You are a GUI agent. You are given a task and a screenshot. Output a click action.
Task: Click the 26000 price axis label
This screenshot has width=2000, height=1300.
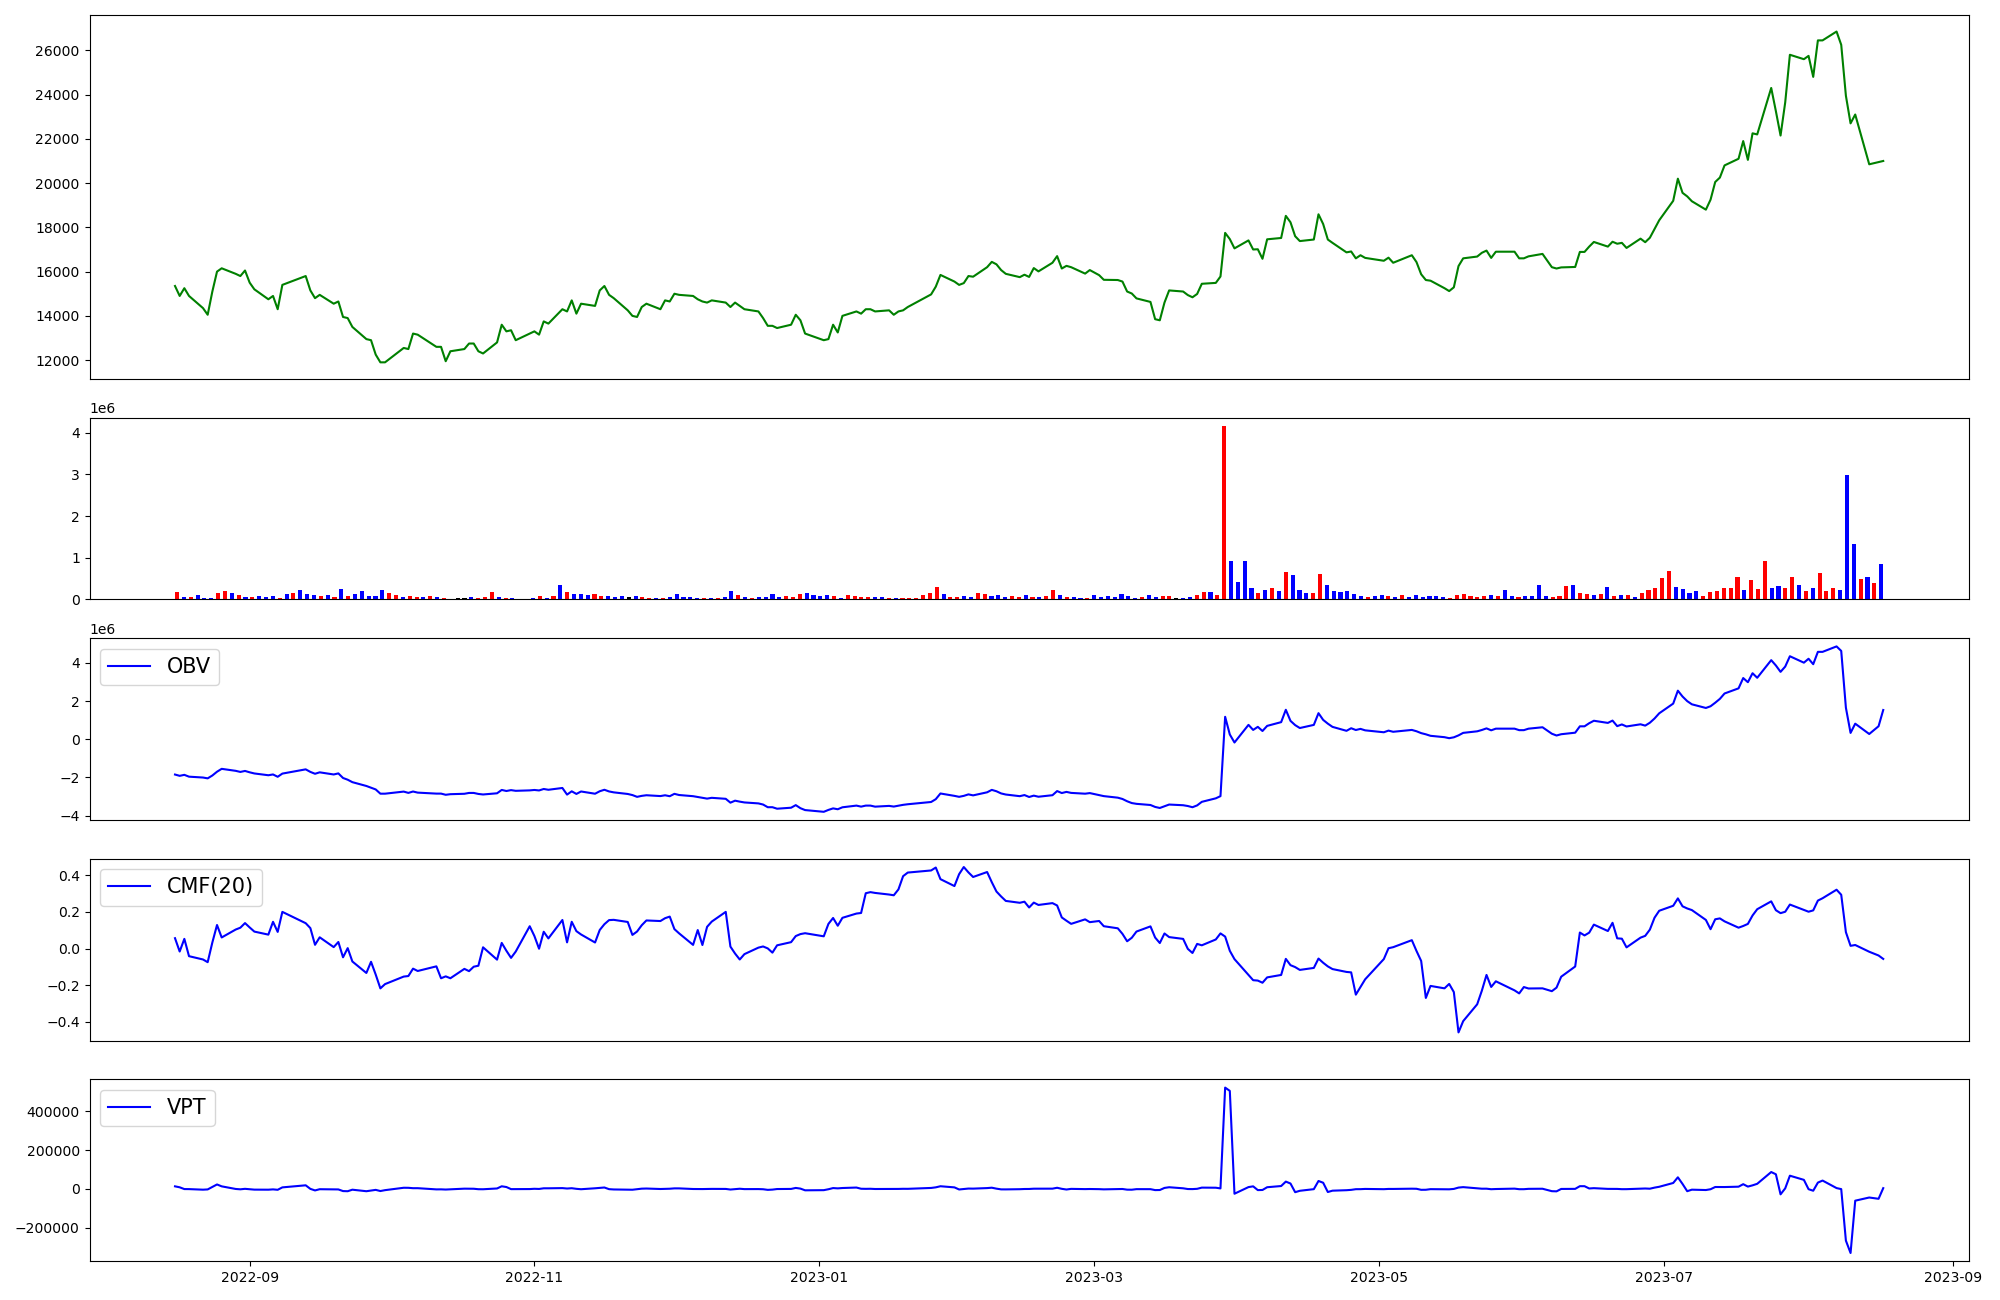click(58, 51)
